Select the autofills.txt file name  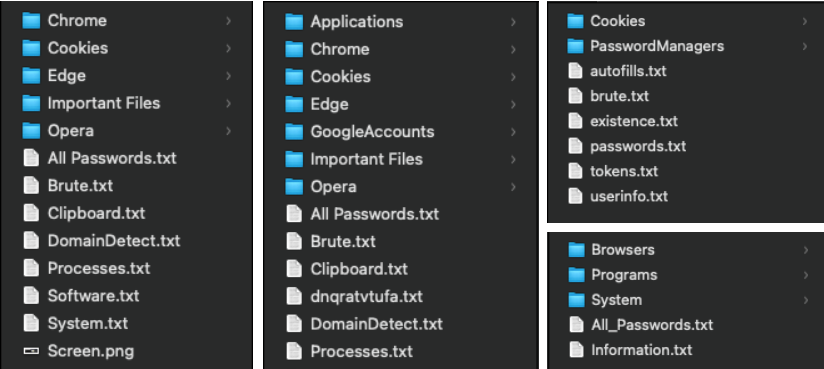click(x=628, y=71)
